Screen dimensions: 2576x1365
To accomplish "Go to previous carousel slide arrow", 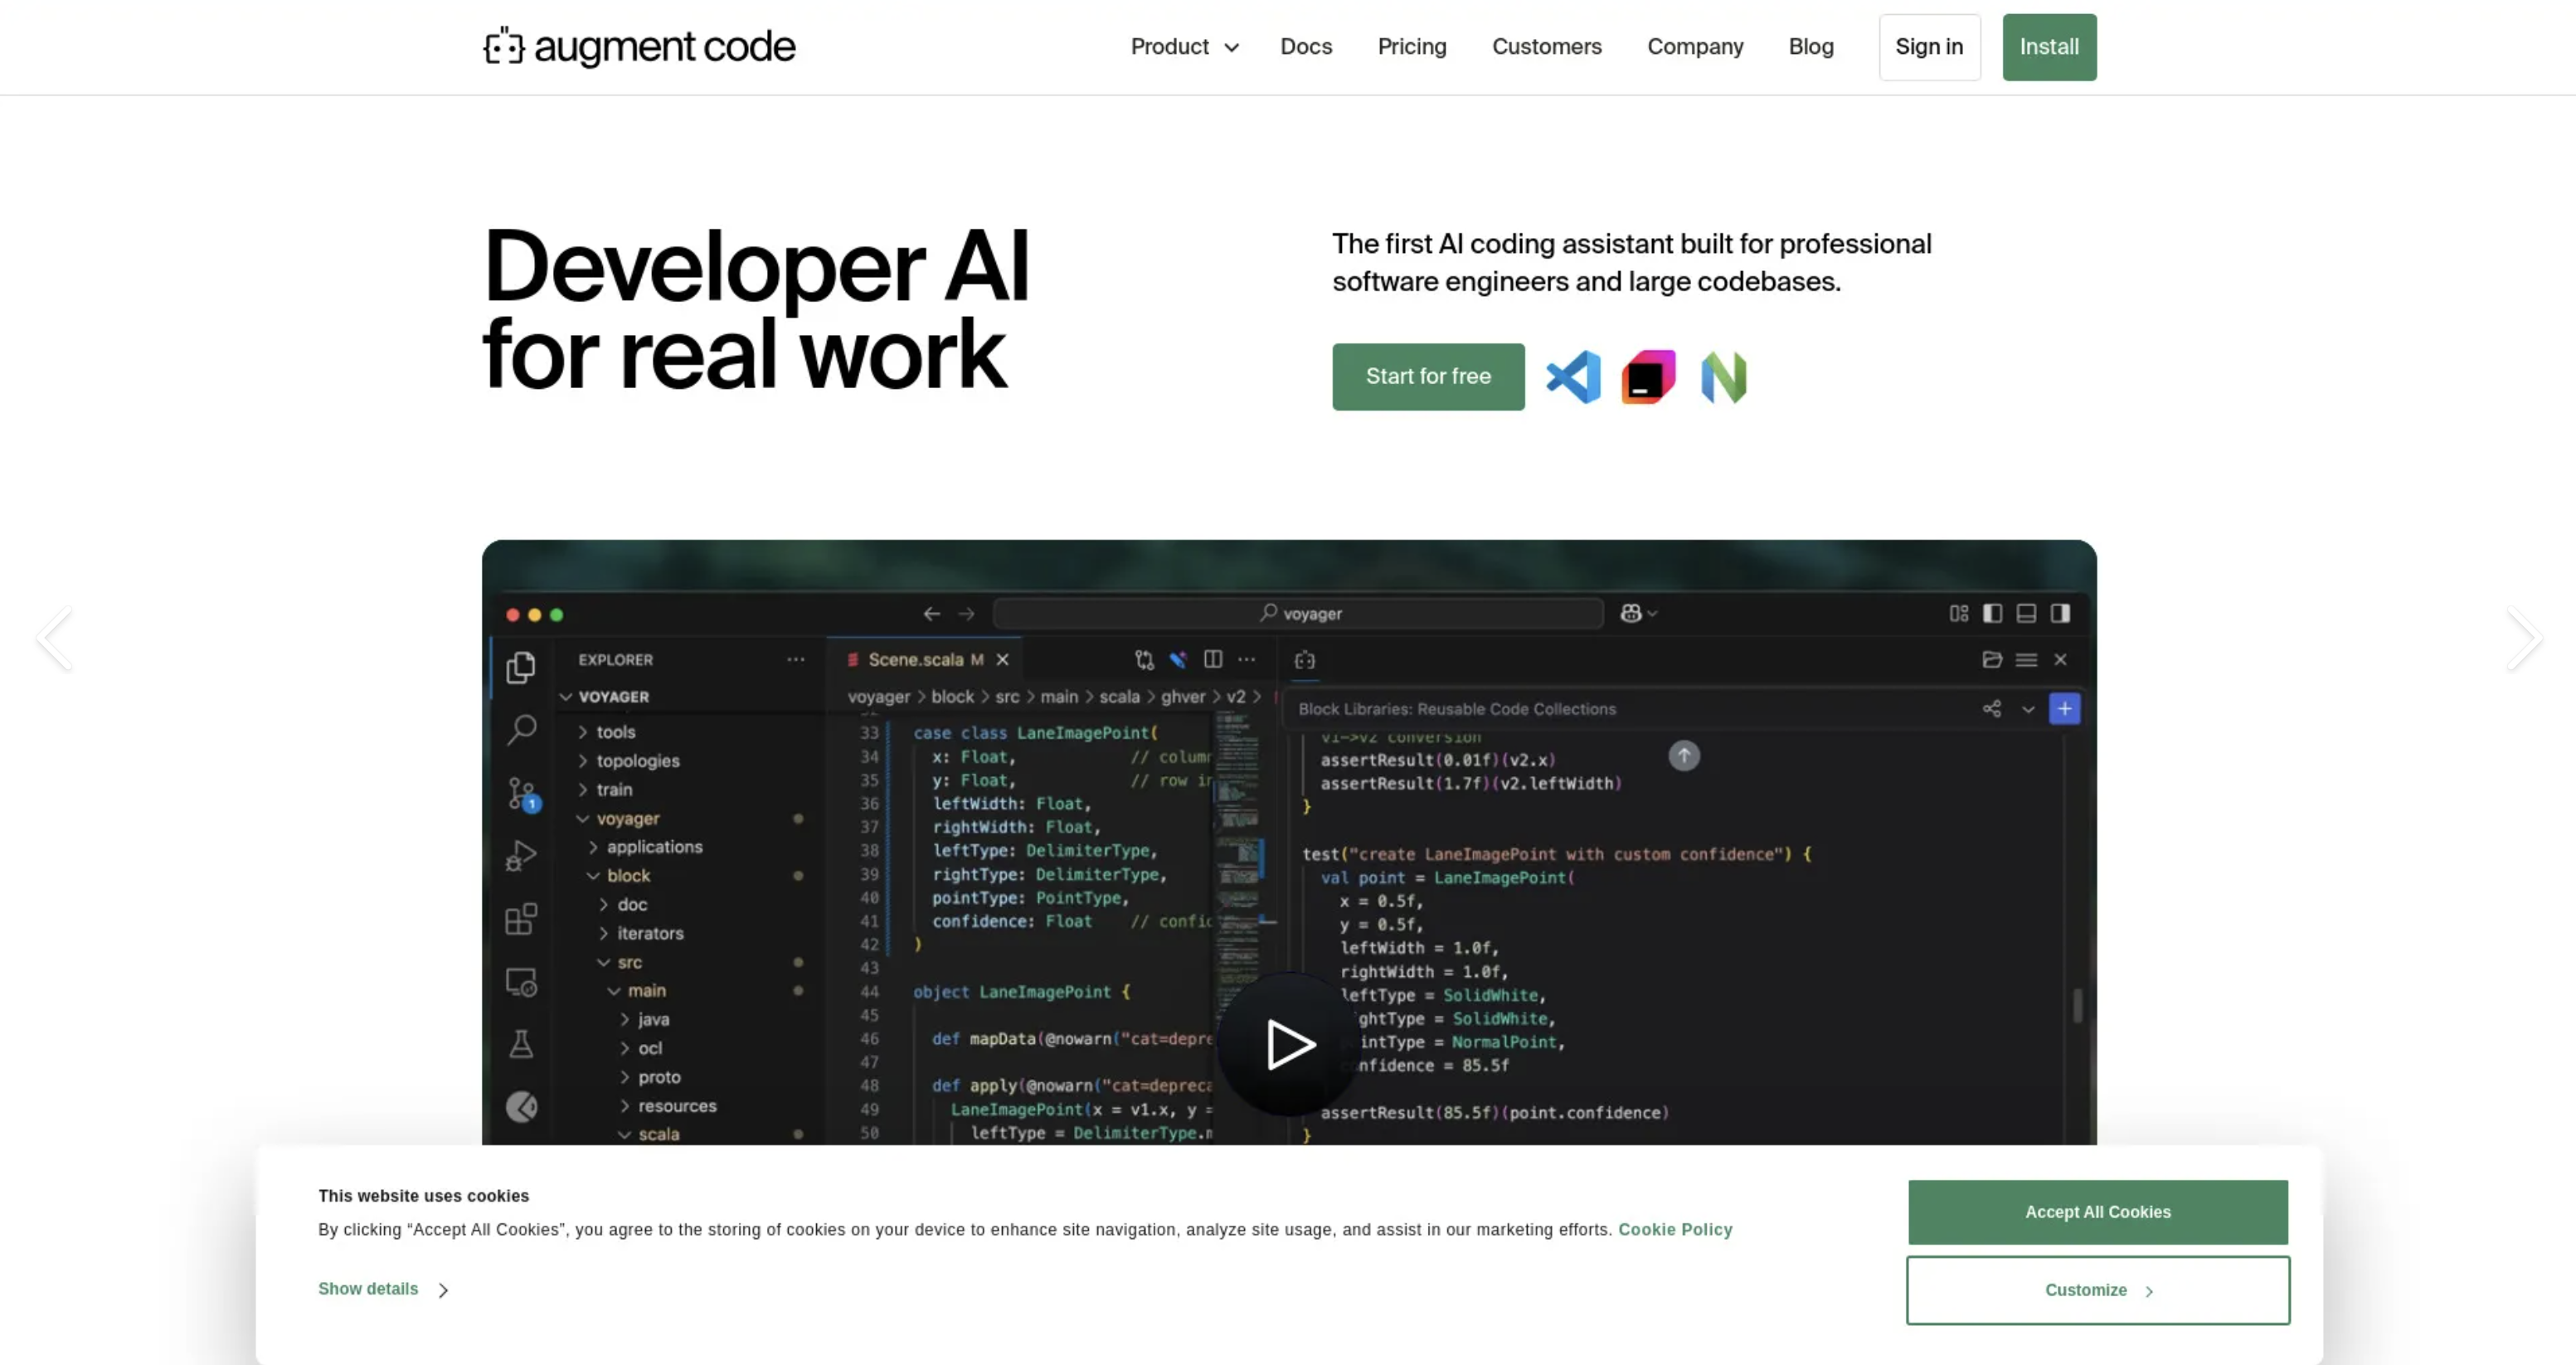I will 53,638.
